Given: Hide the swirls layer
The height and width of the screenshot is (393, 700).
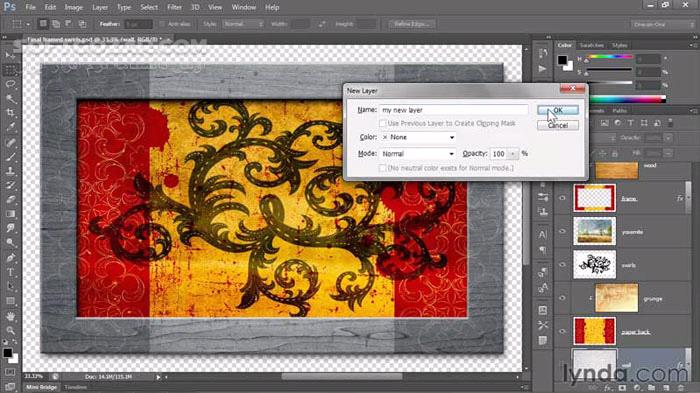Looking at the screenshot, I should 562,264.
